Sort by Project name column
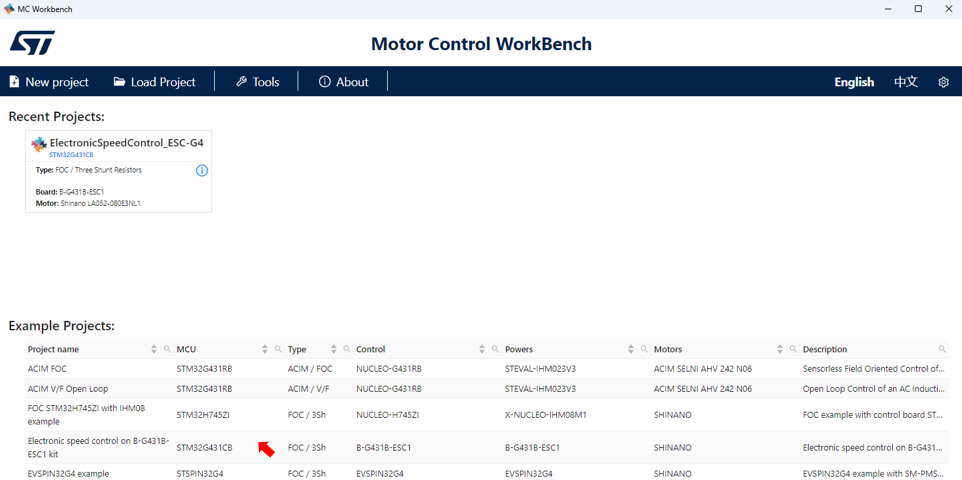This screenshot has height=480, width=962. 154,349
